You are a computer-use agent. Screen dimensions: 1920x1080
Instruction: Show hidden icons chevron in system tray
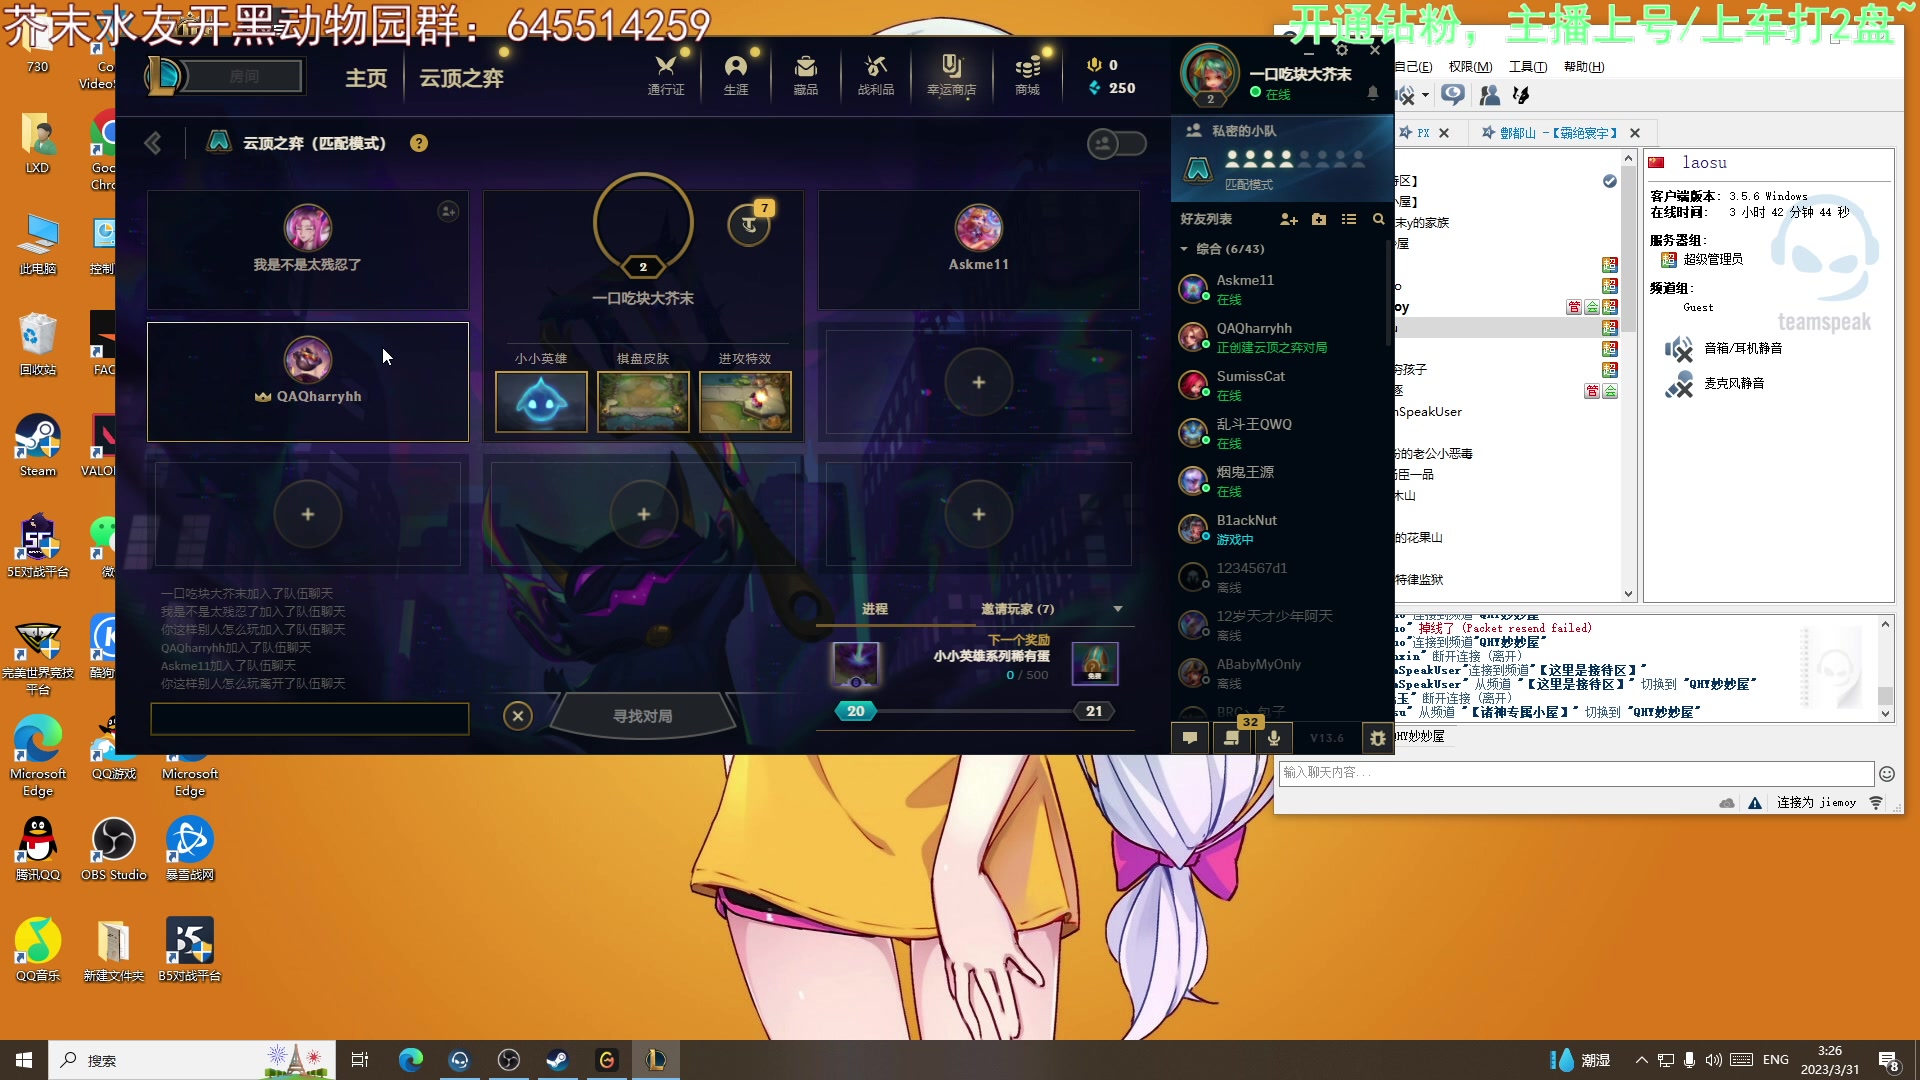pos(1642,1060)
